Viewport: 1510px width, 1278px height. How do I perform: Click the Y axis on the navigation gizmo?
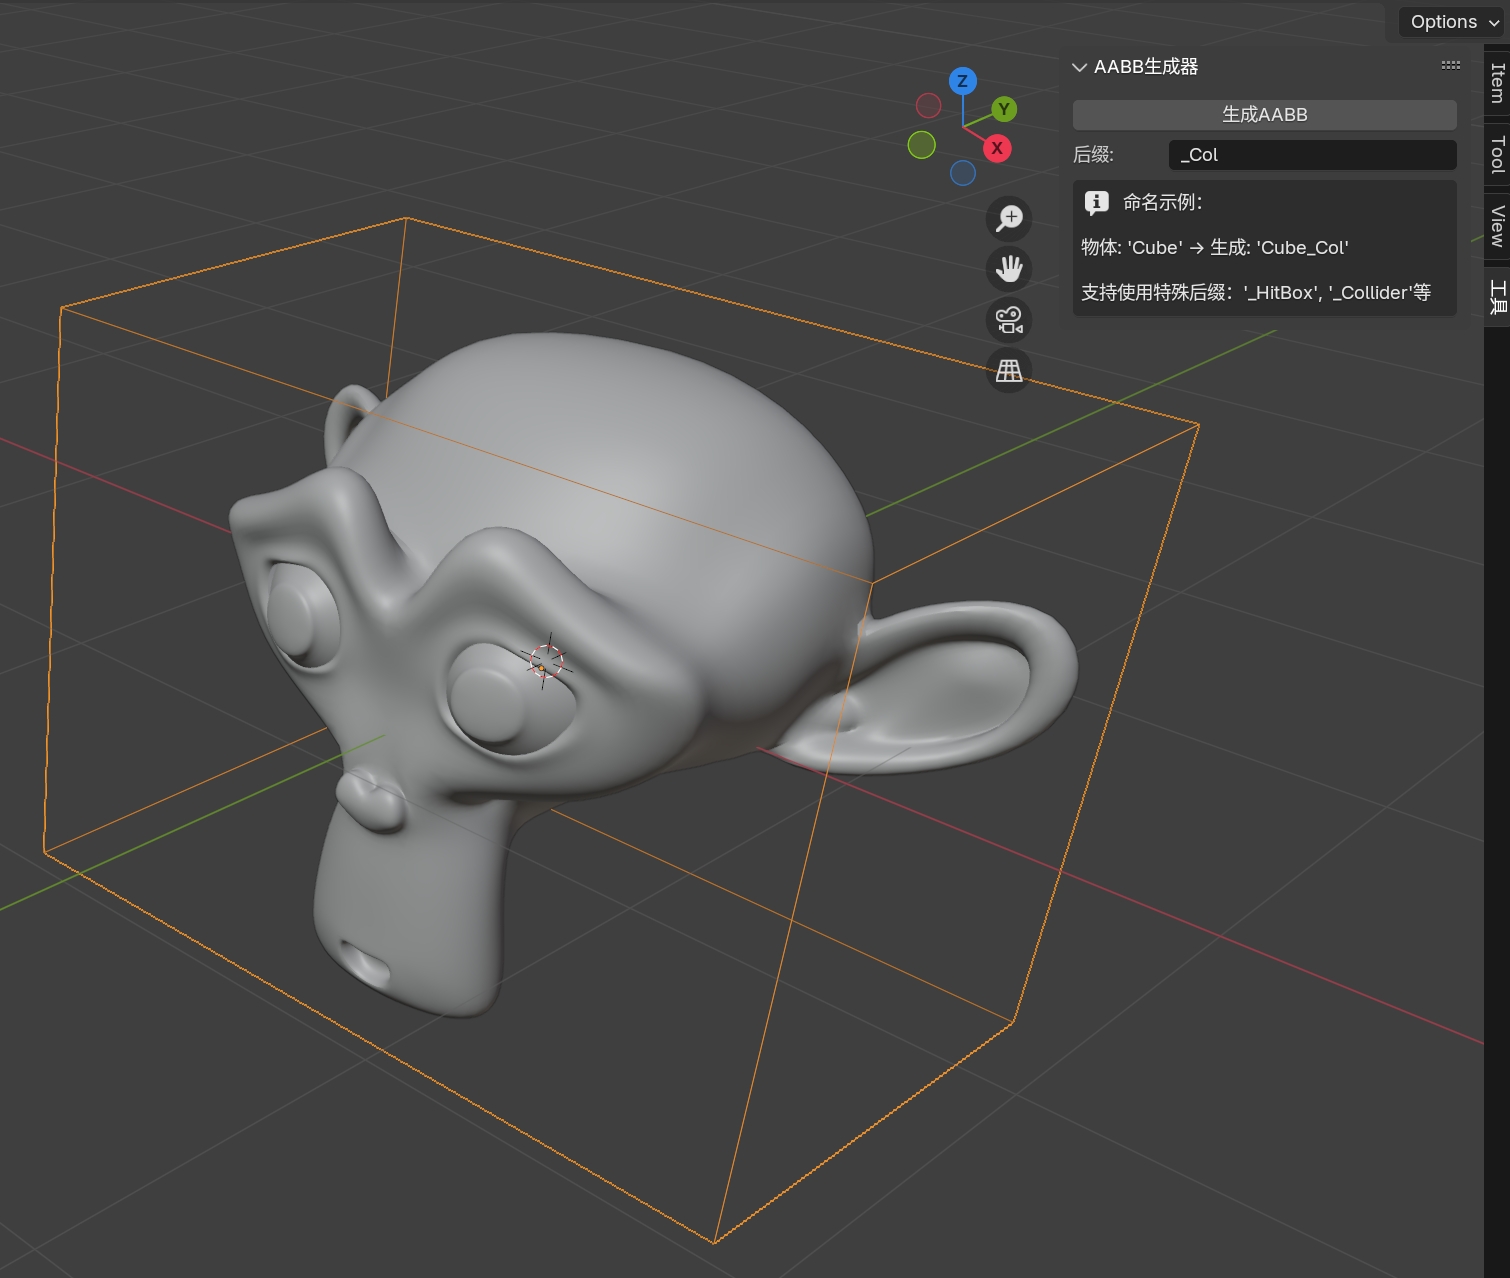[x=1003, y=110]
